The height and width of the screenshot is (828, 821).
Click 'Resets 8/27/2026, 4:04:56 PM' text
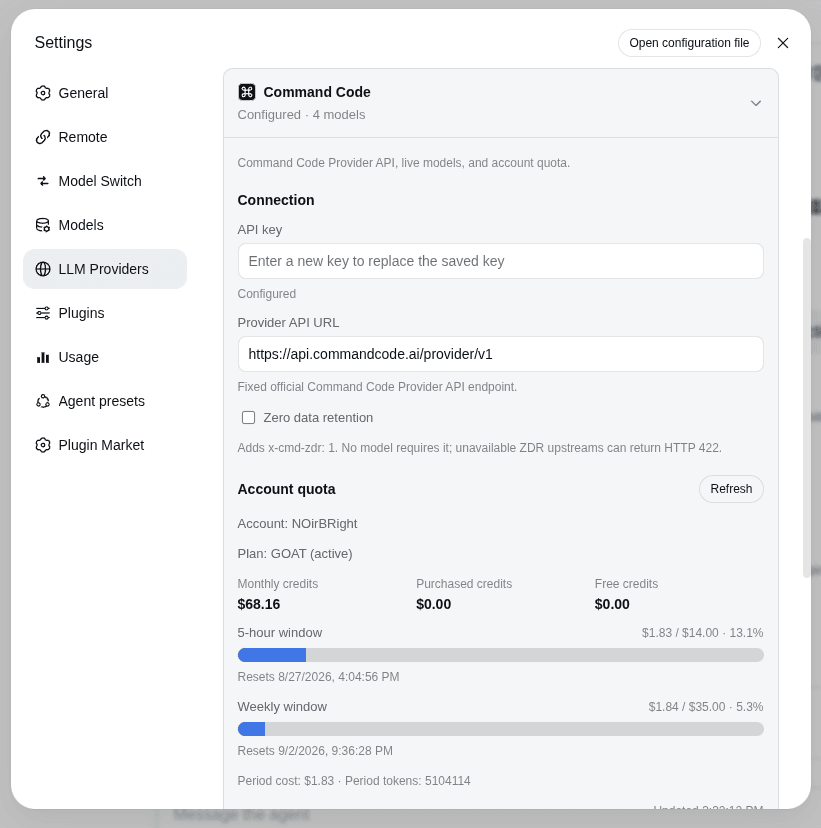[x=318, y=677]
